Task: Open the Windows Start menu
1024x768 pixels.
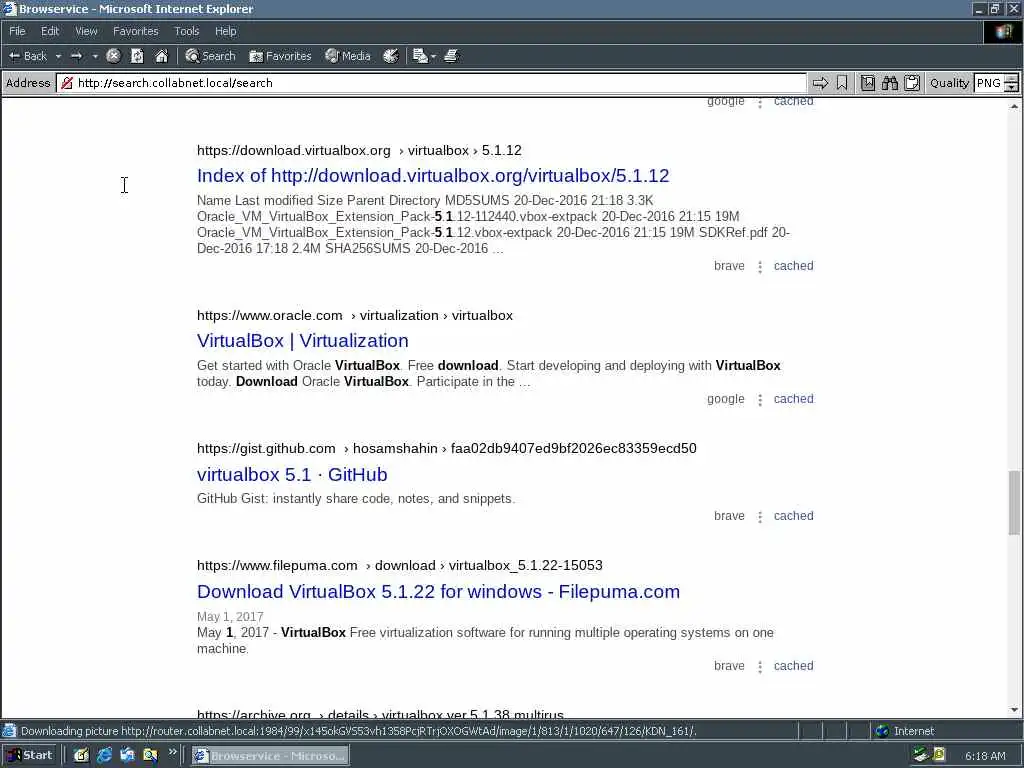Action: 29,756
